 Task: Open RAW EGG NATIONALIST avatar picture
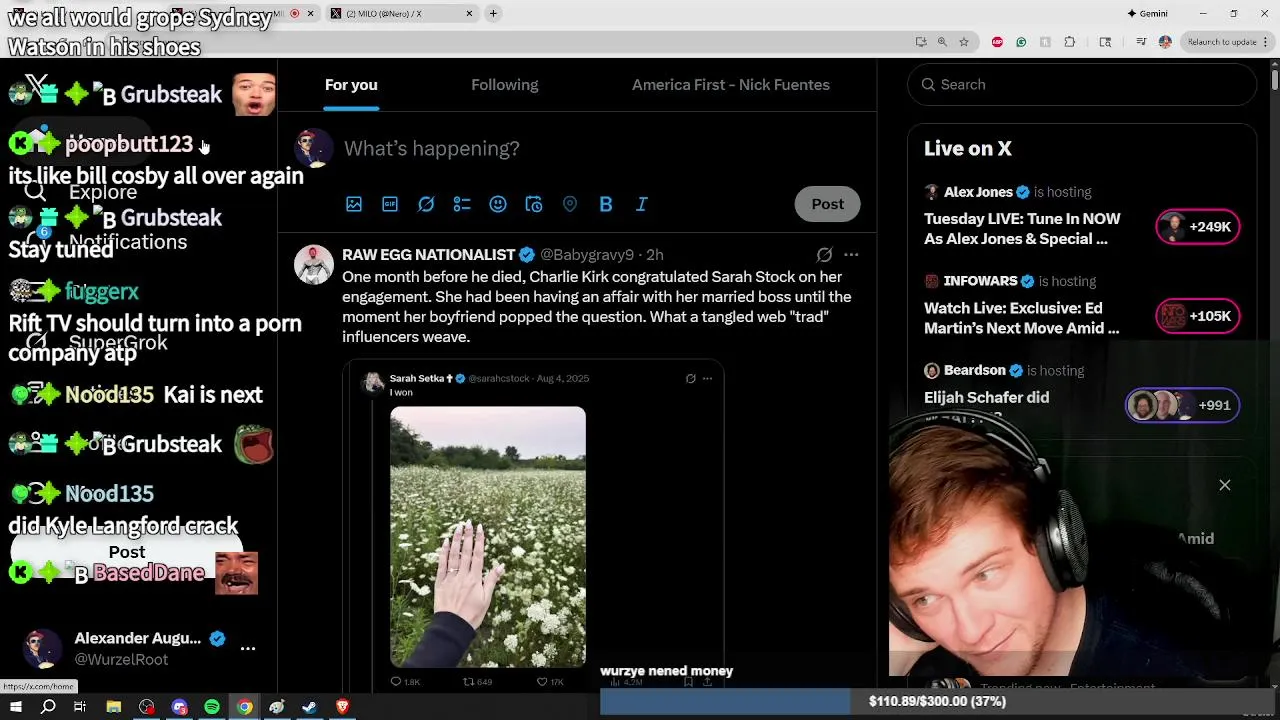click(313, 265)
